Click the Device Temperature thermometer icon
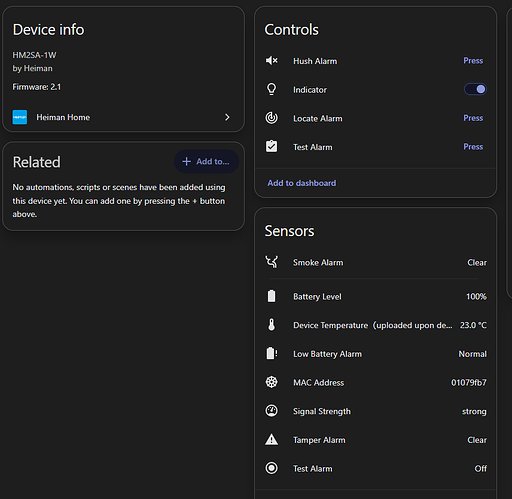The height and width of the screenshot is (499, 512). (271, 325)
